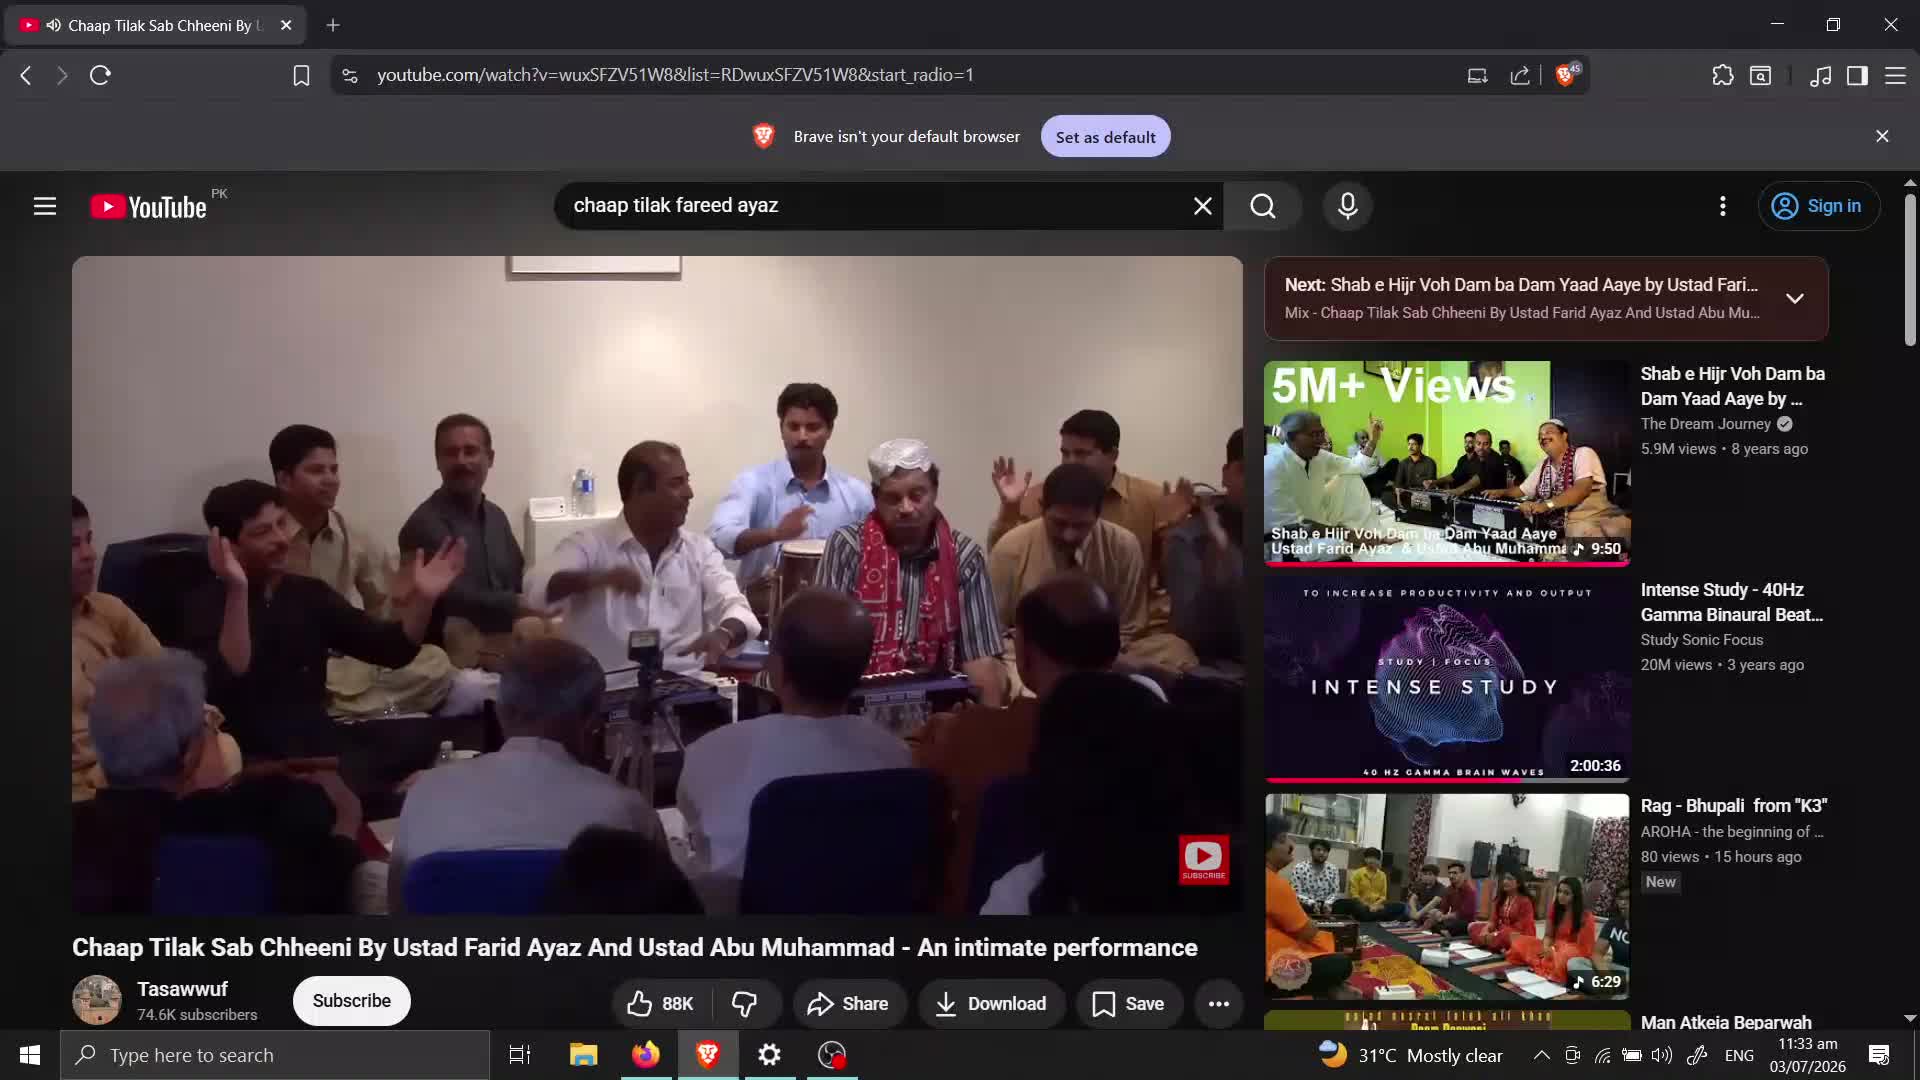
Task: Bookmark this page in Brave
Action: 301,75
